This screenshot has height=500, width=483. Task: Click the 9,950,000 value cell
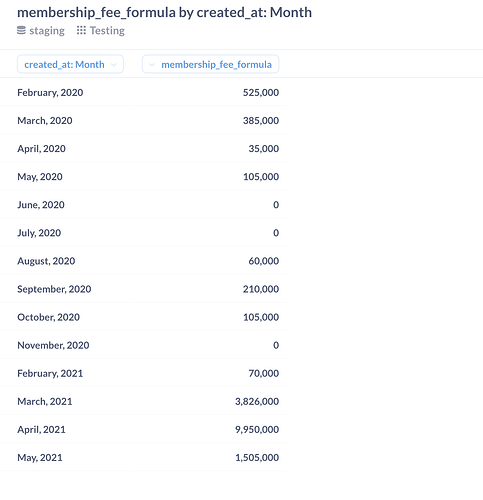(x=257, y=429)
